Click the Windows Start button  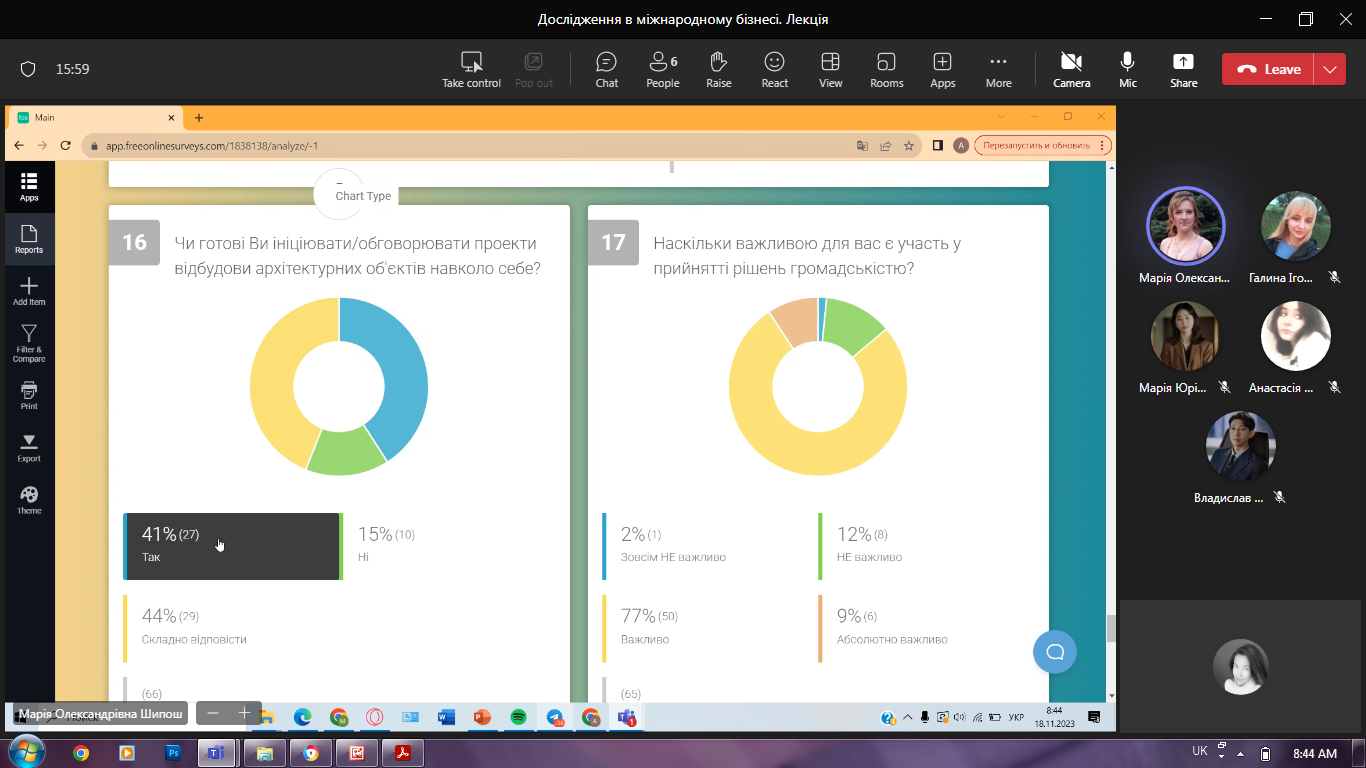pyautogui.click(x=25, y=752)
